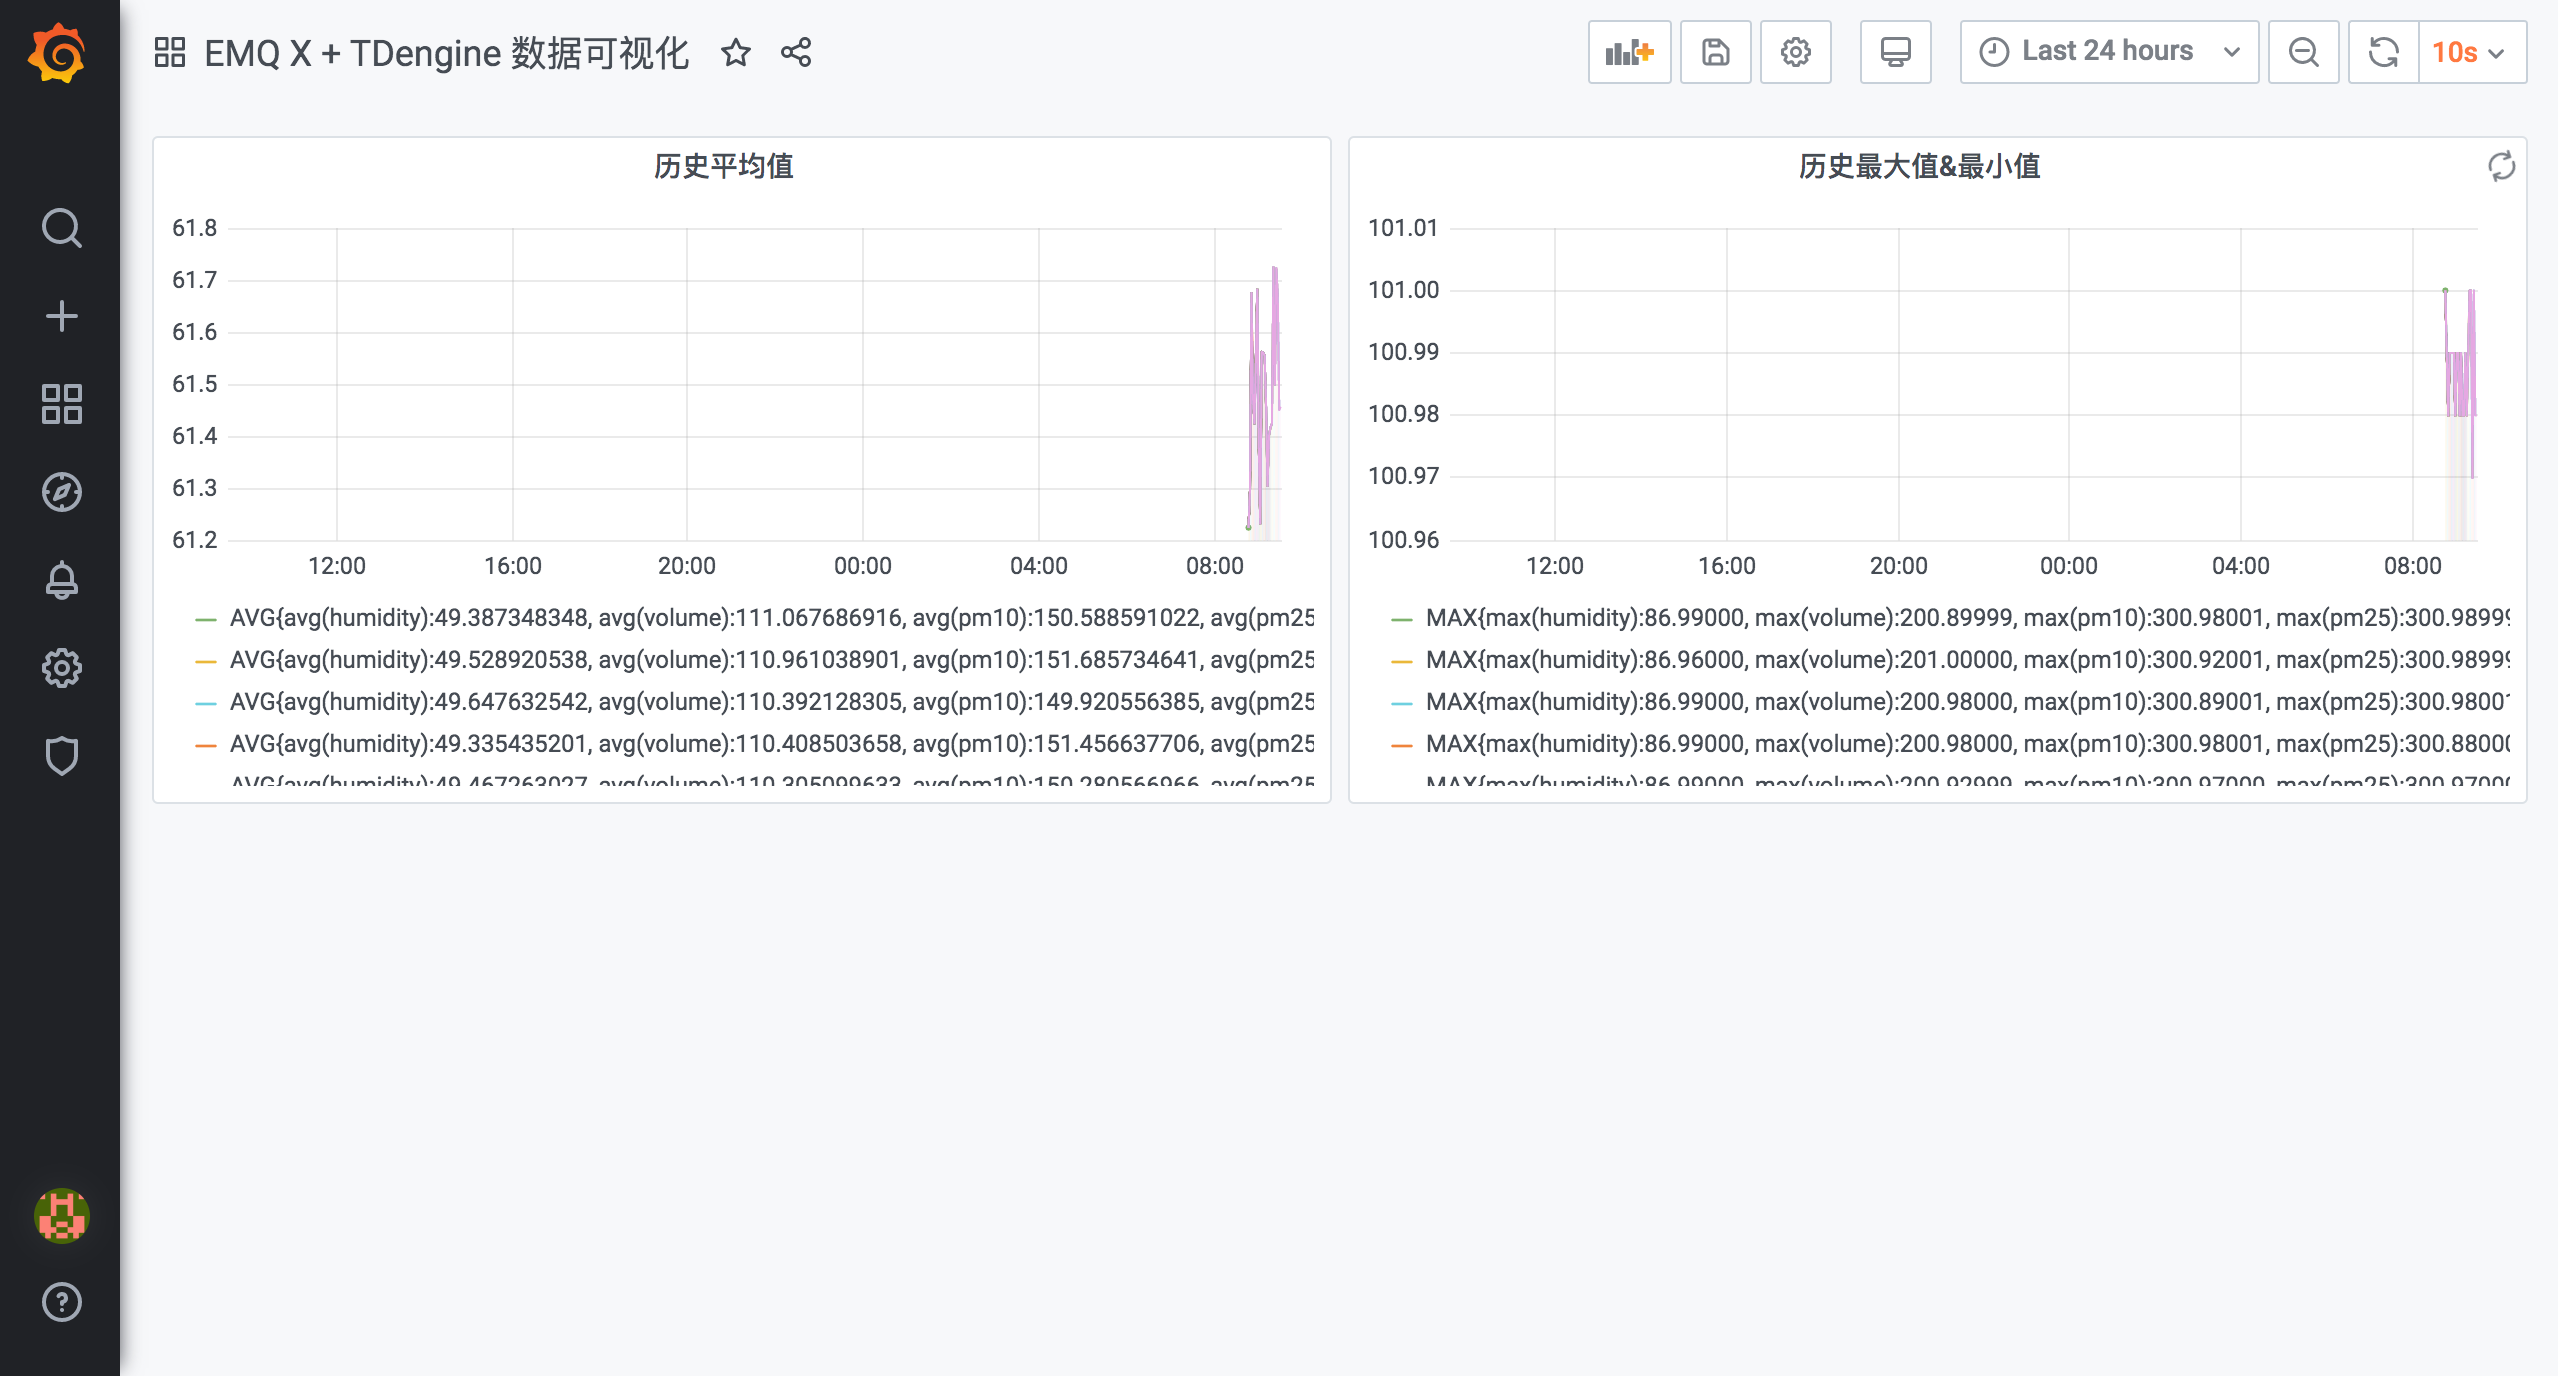Viewport: 2558px width, 1376px height.
Task: Open Explore compass icon
Action: pos(61,492)
